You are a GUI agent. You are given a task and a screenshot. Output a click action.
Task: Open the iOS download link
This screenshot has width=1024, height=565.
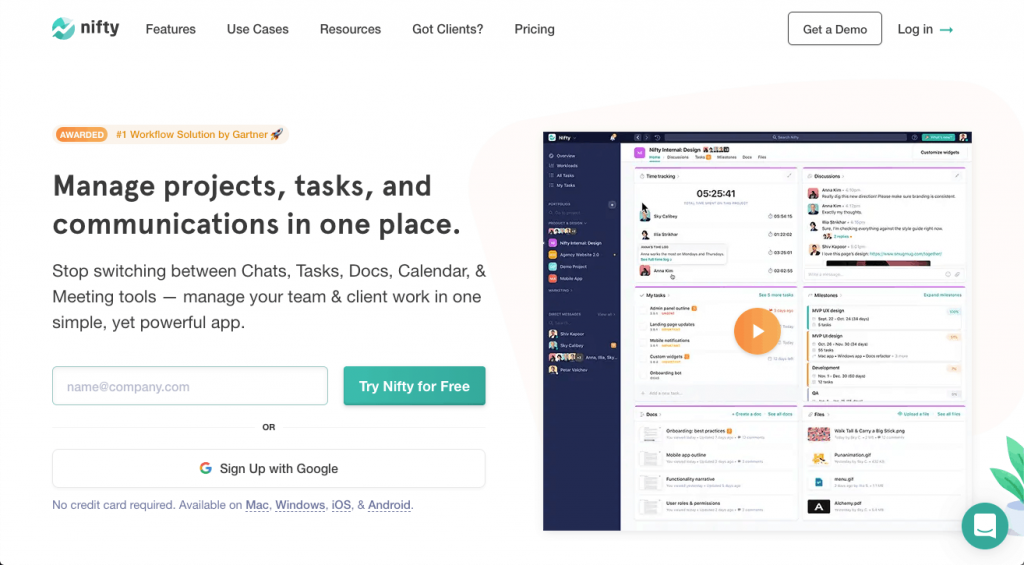tap(341, 505)
